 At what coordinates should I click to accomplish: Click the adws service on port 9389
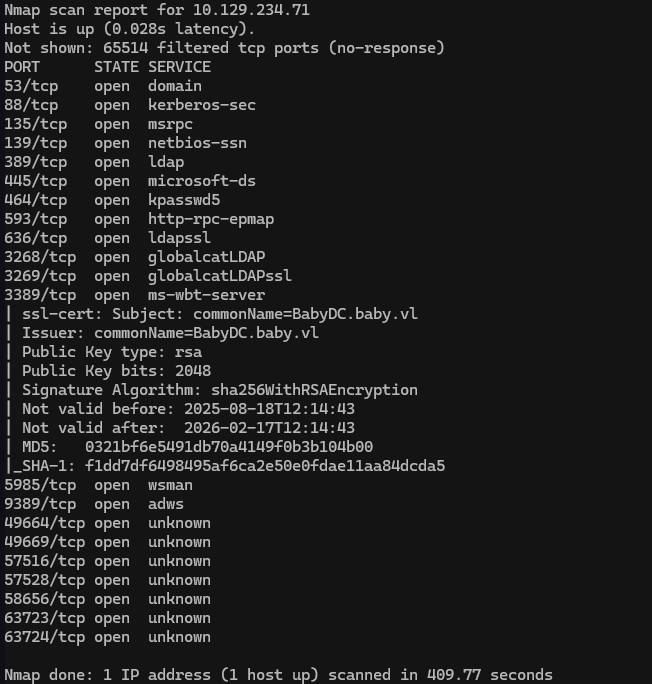166,504
